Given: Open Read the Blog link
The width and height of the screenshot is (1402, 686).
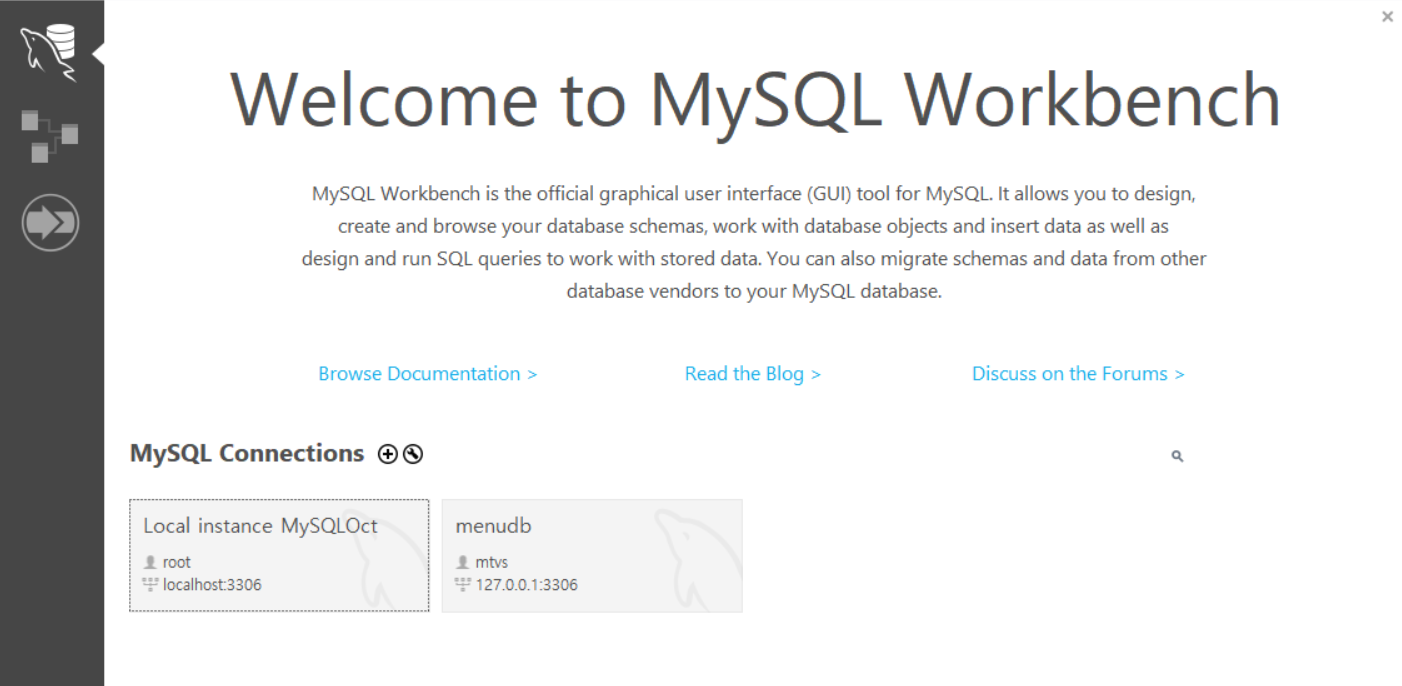Looking at the screenshot, I should 753,373.
